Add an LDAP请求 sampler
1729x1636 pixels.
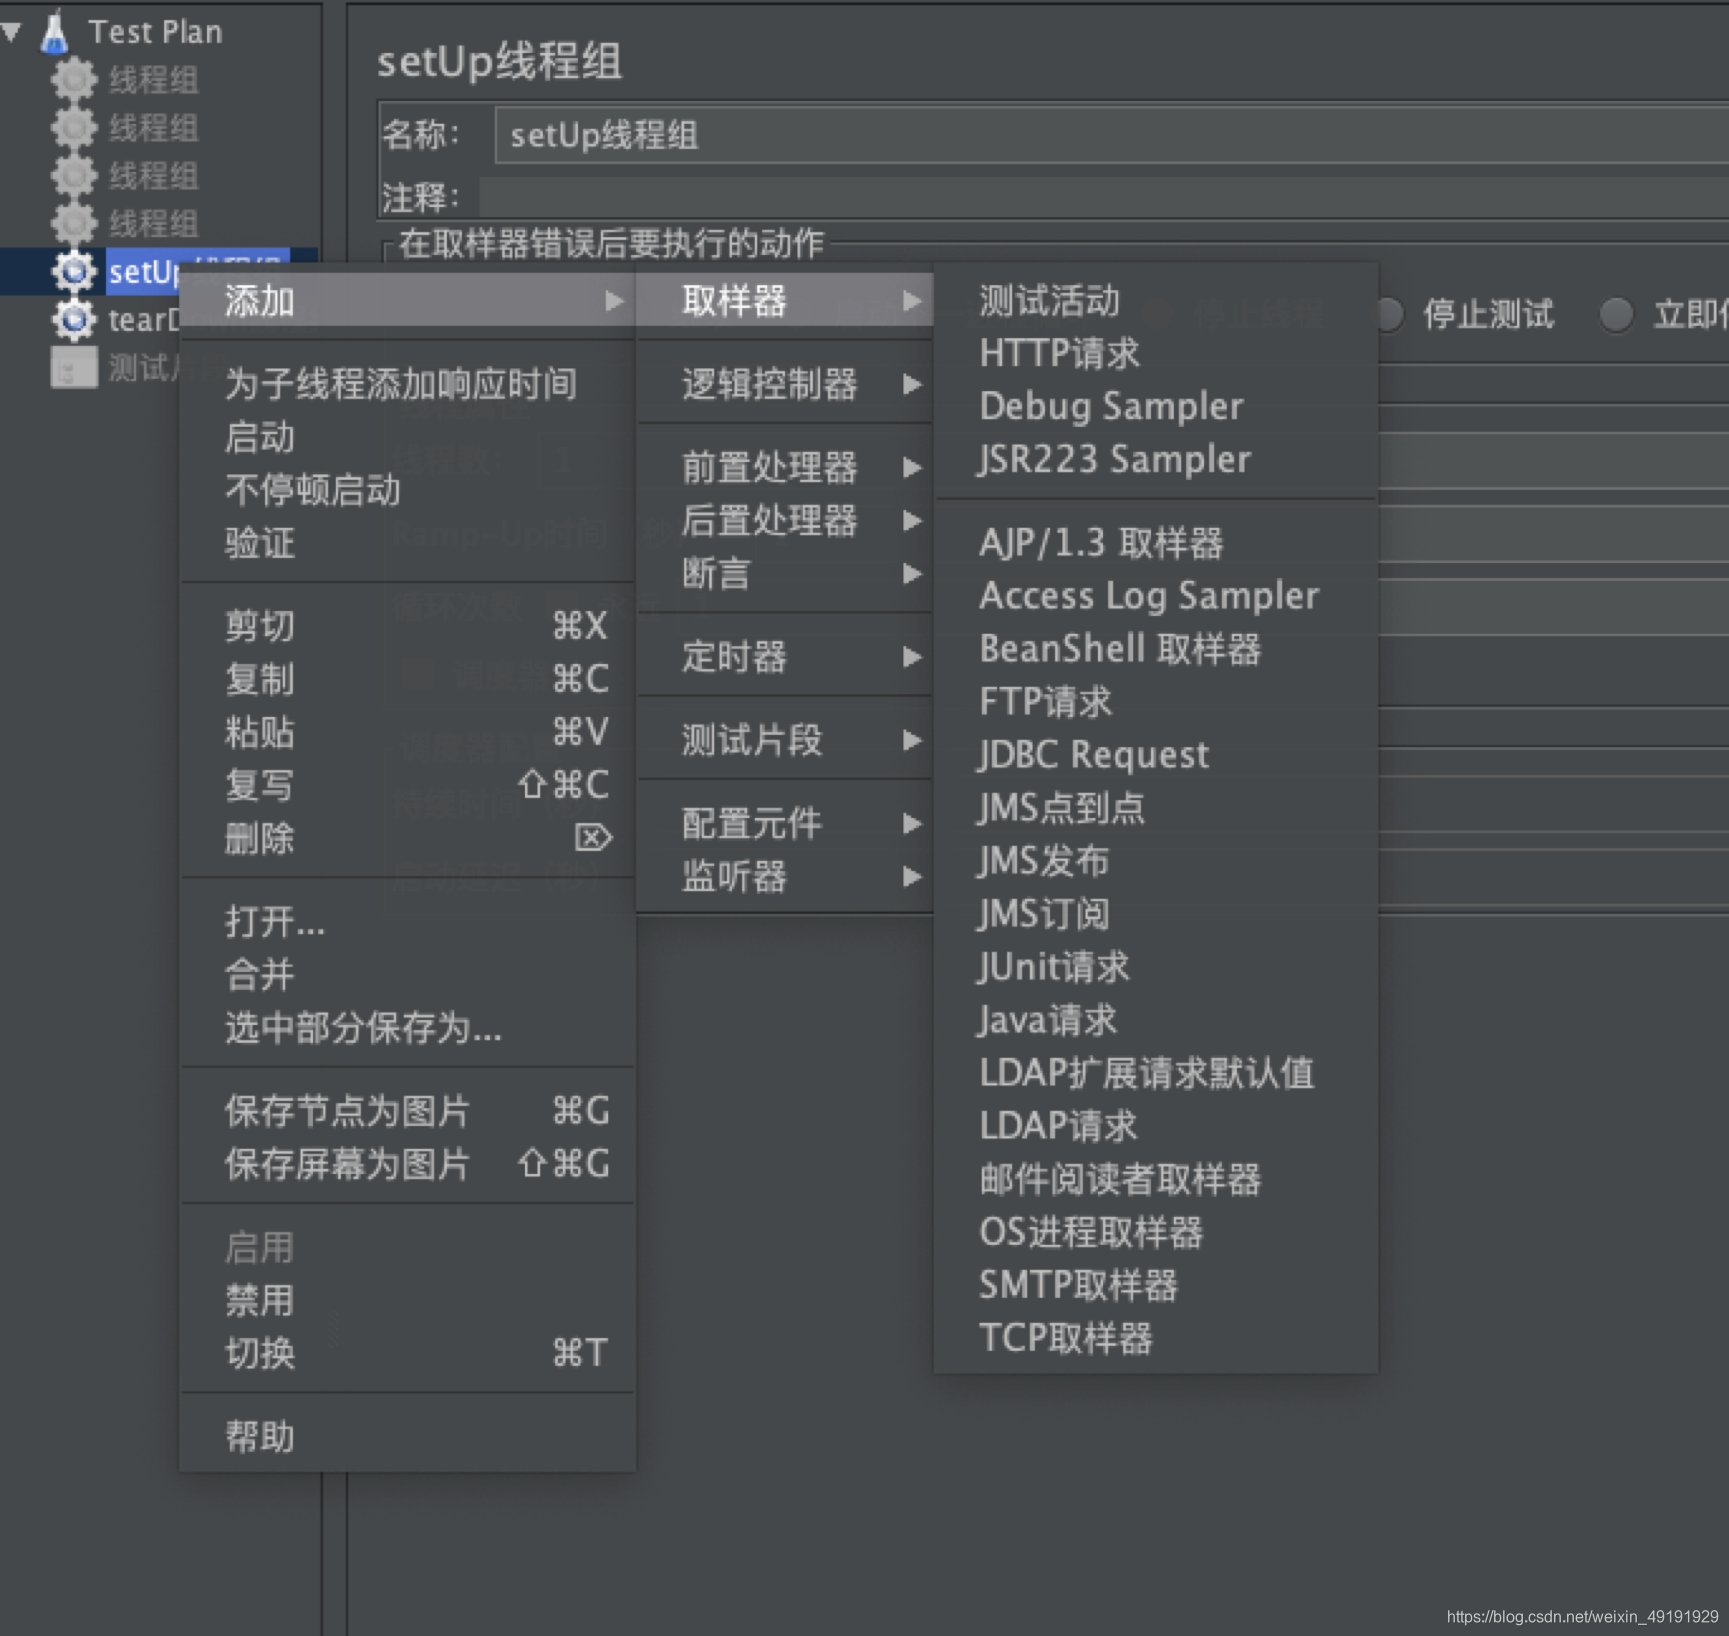pos(1156,1126)
